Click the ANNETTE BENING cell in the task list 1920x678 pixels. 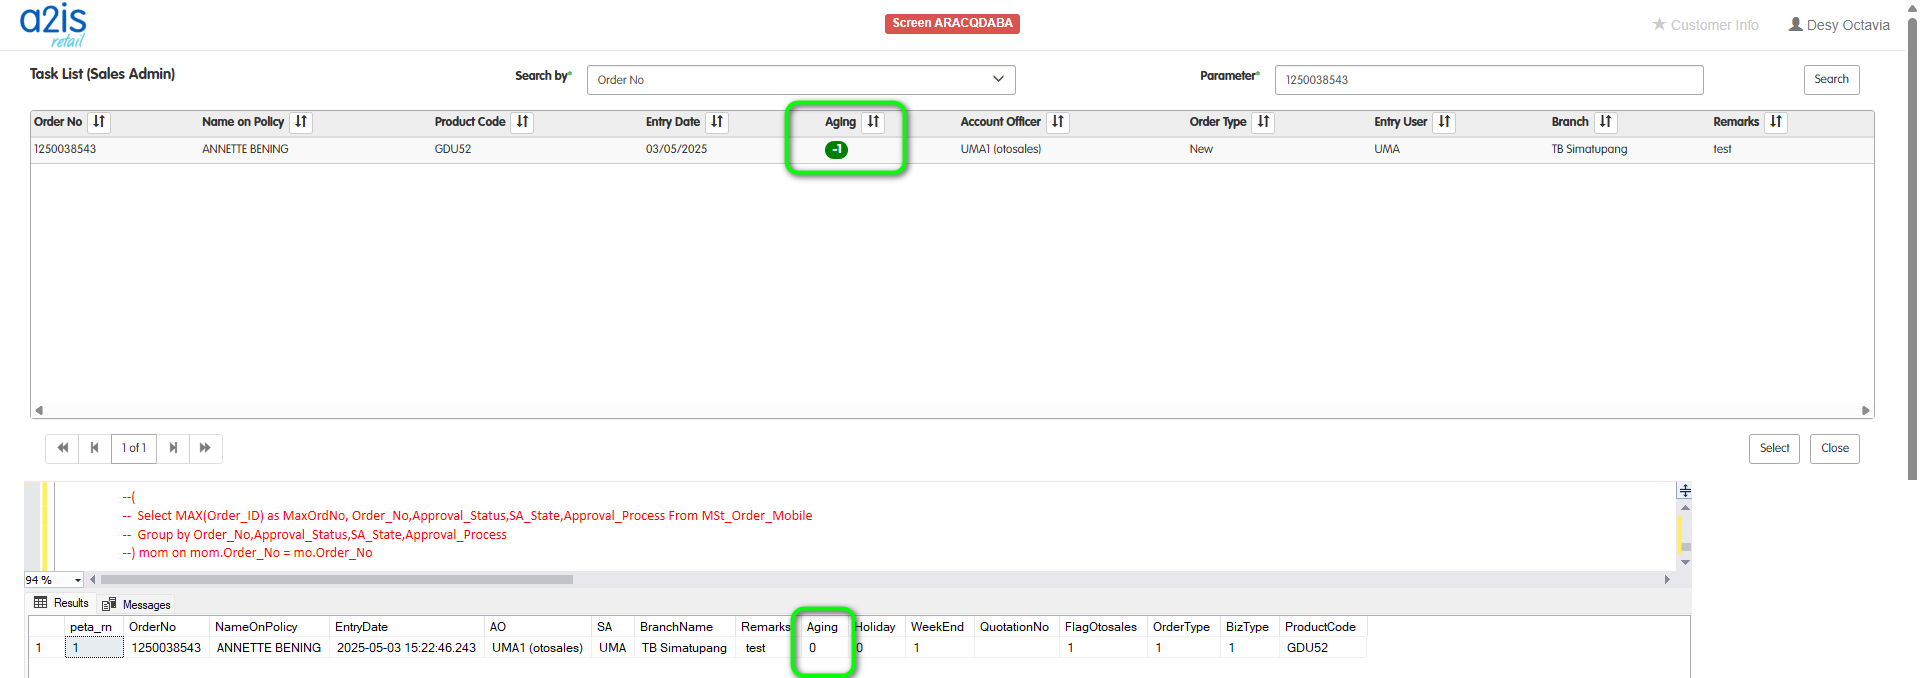[245, 149]
